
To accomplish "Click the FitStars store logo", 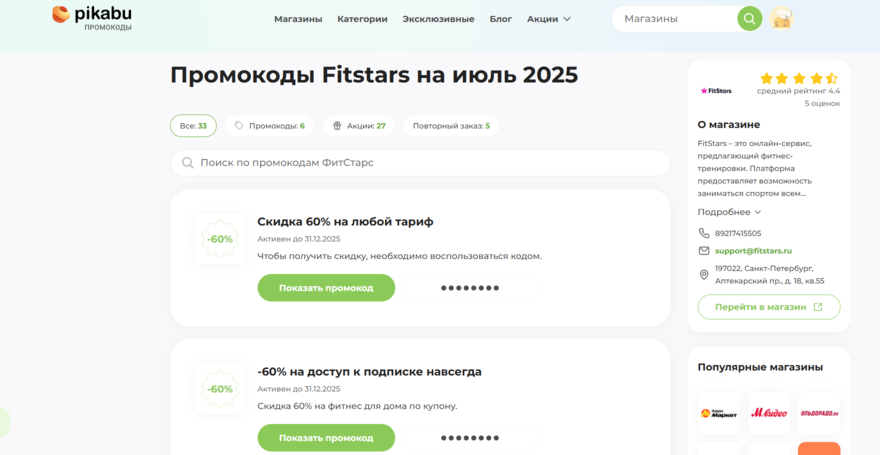I will pyautogui.click(x=716, y=91).
